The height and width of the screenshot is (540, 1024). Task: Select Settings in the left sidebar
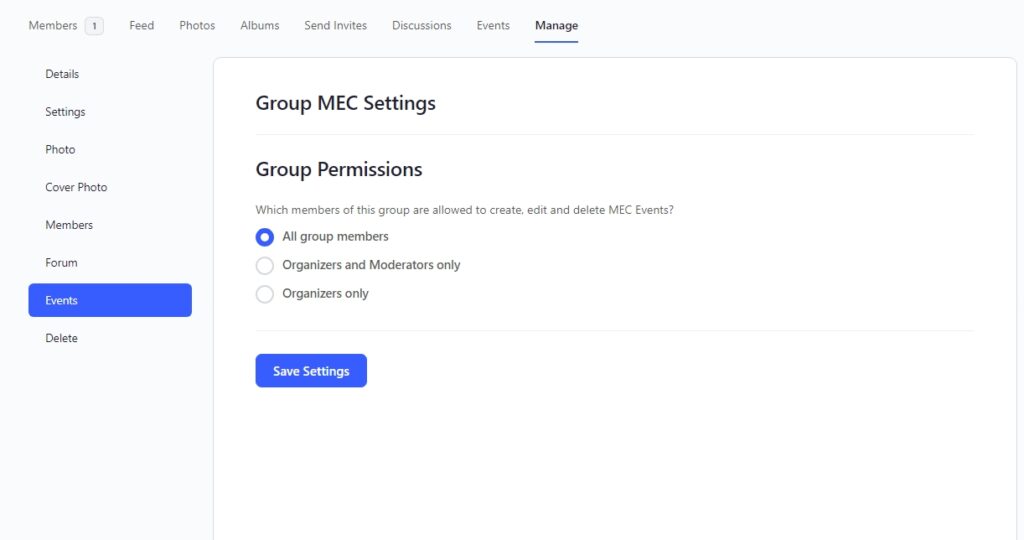click(65, 112)
